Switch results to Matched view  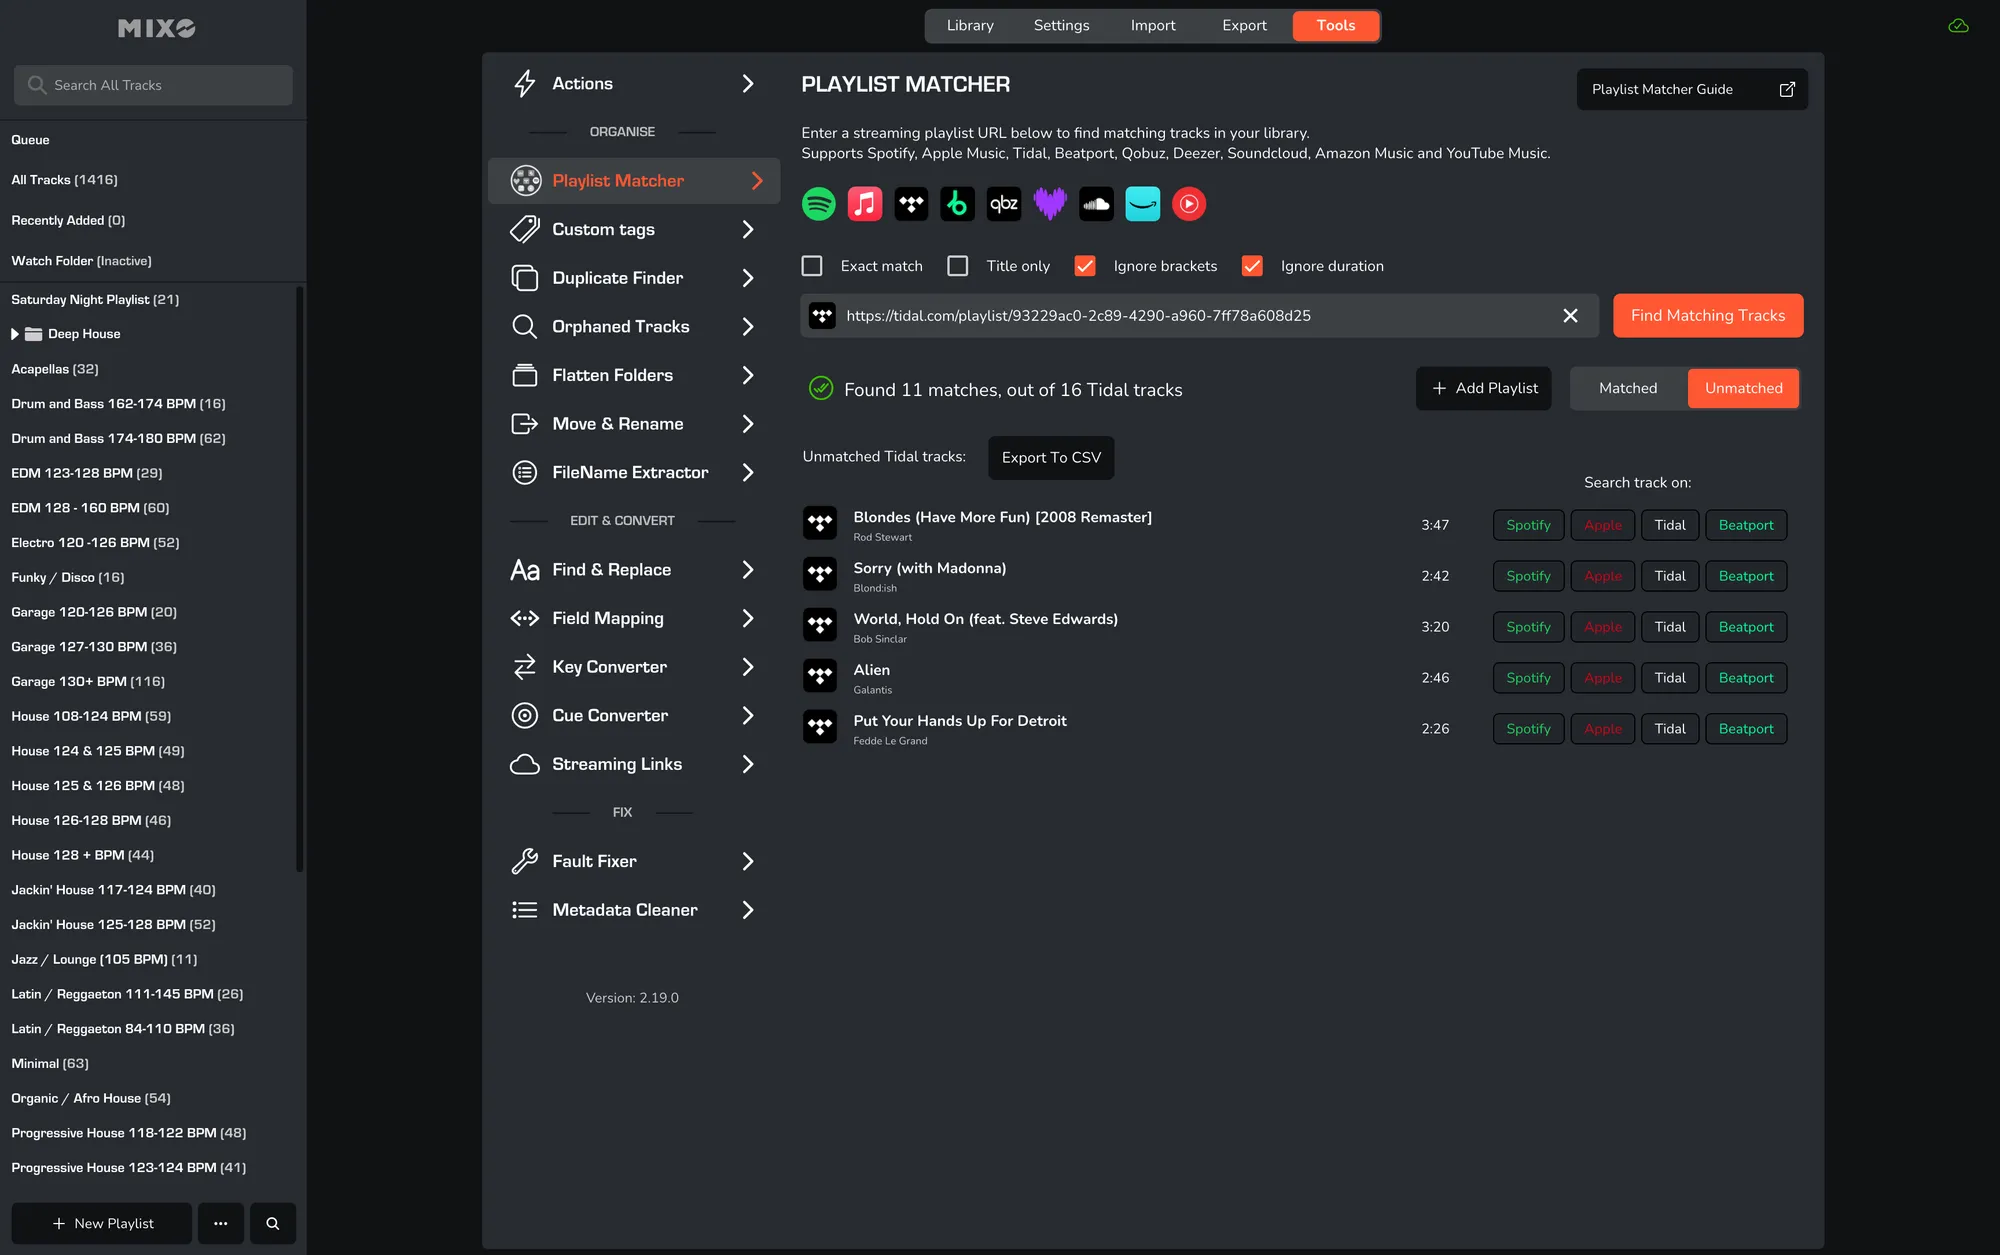click(x=1628, y=388)
